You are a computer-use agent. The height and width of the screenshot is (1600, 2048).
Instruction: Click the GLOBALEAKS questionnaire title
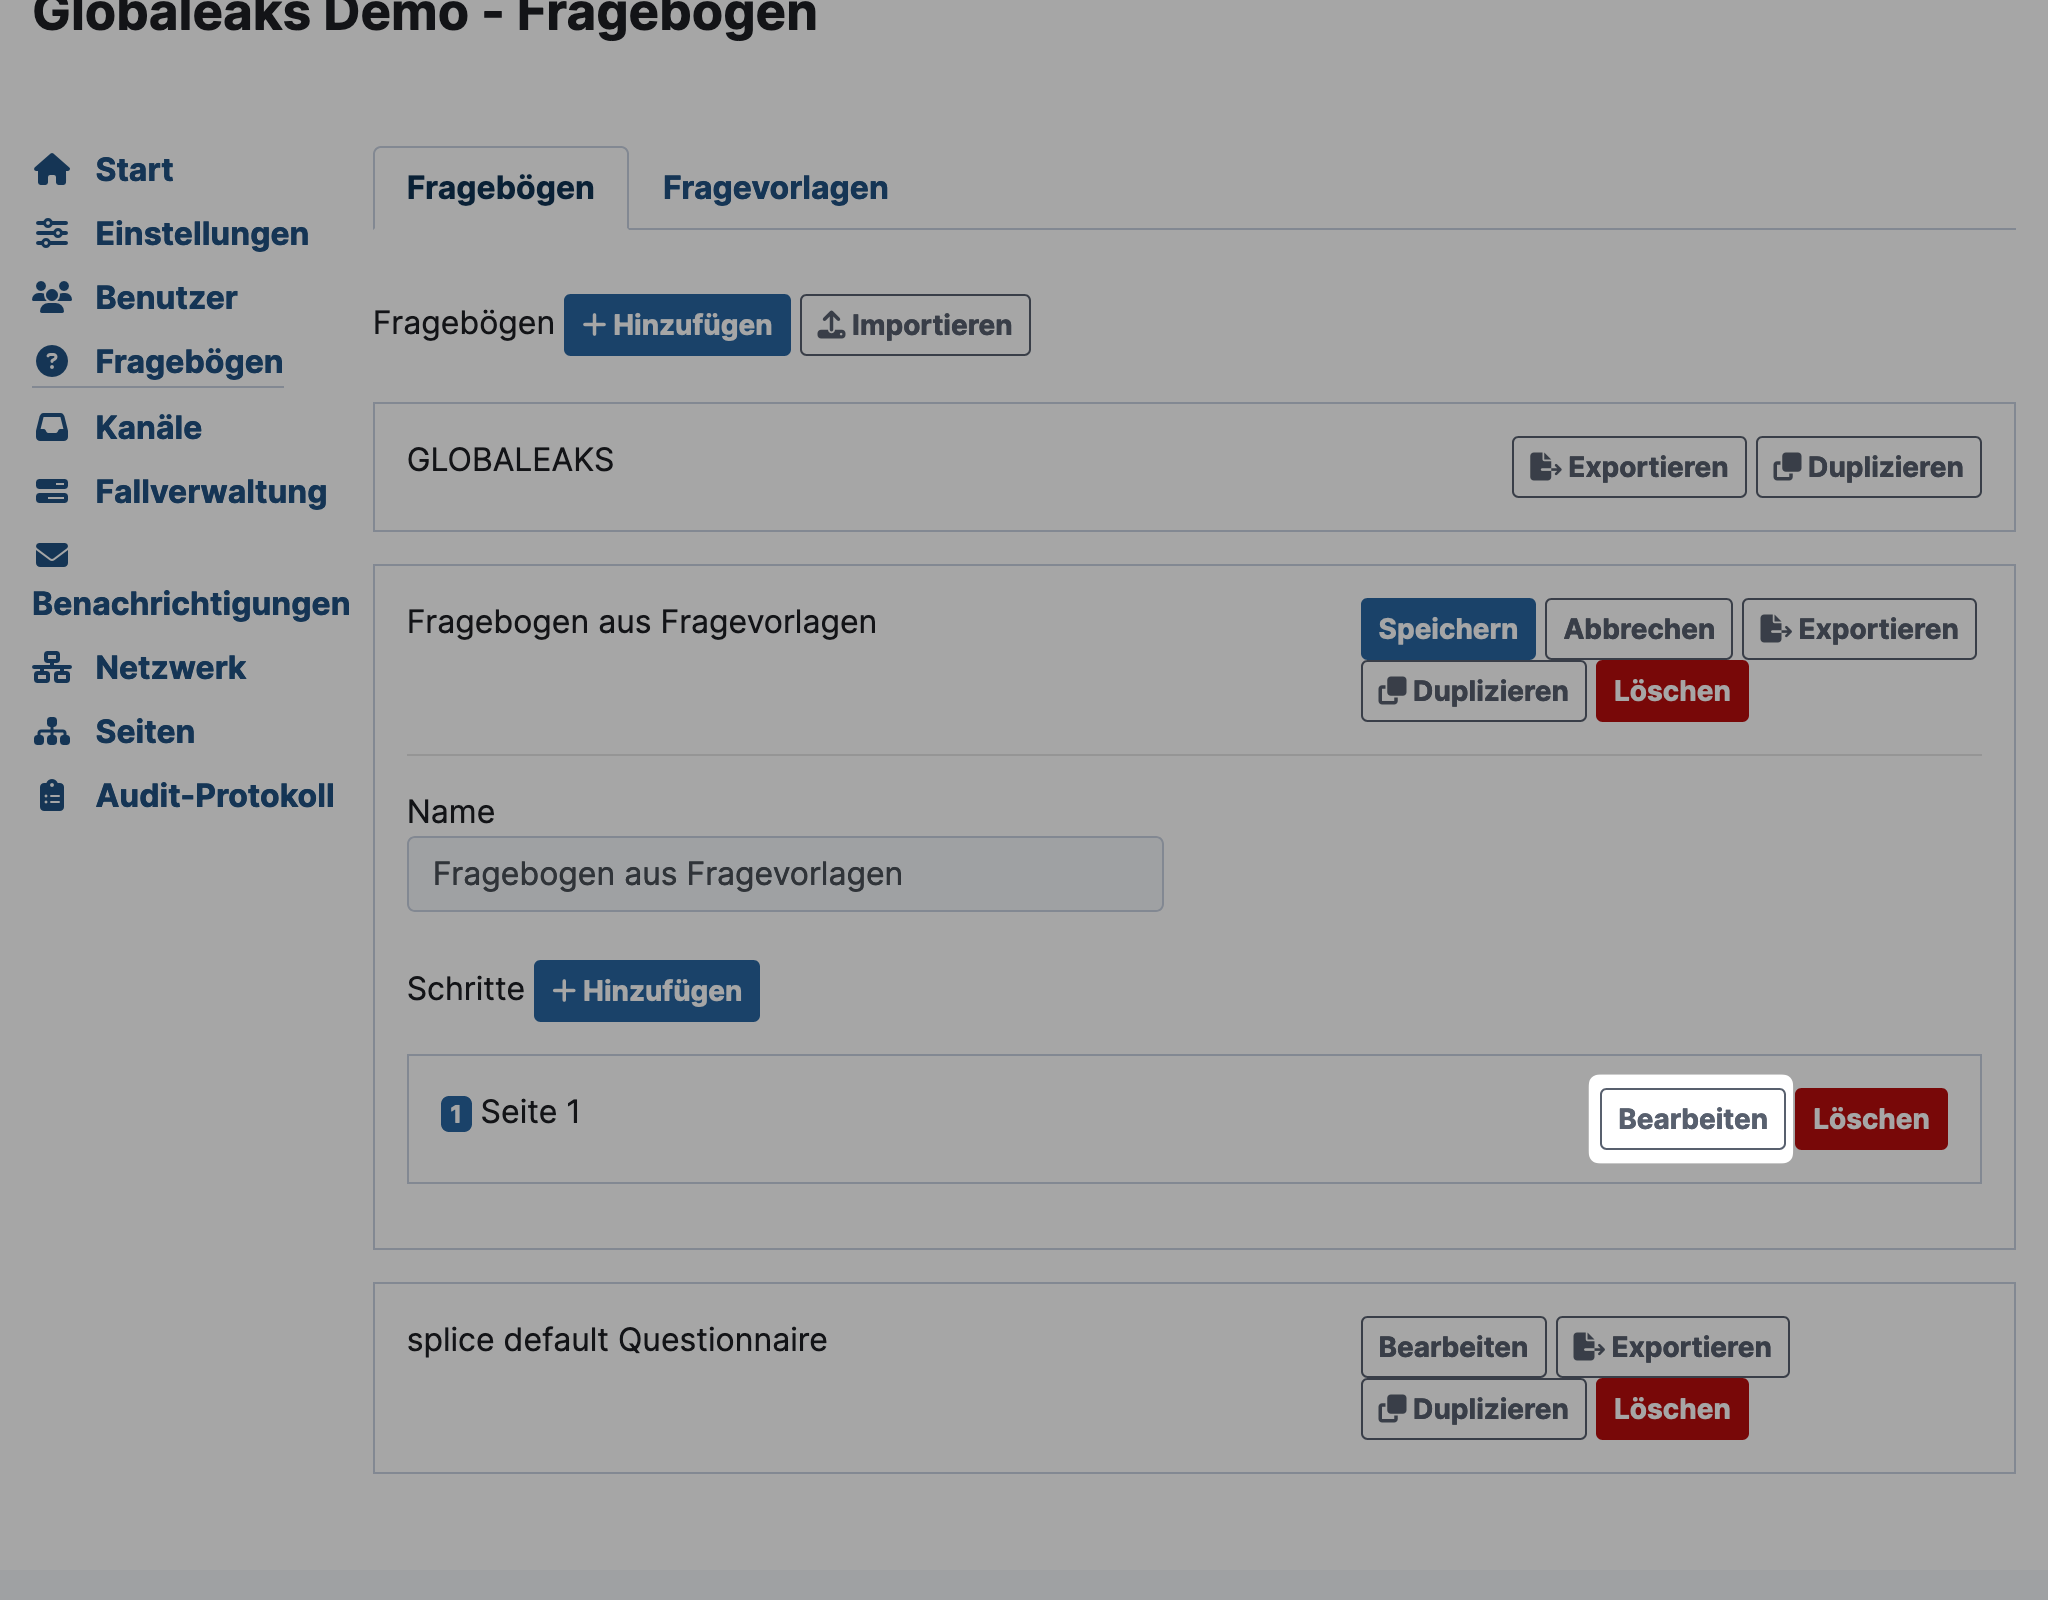tap(510, 460)
